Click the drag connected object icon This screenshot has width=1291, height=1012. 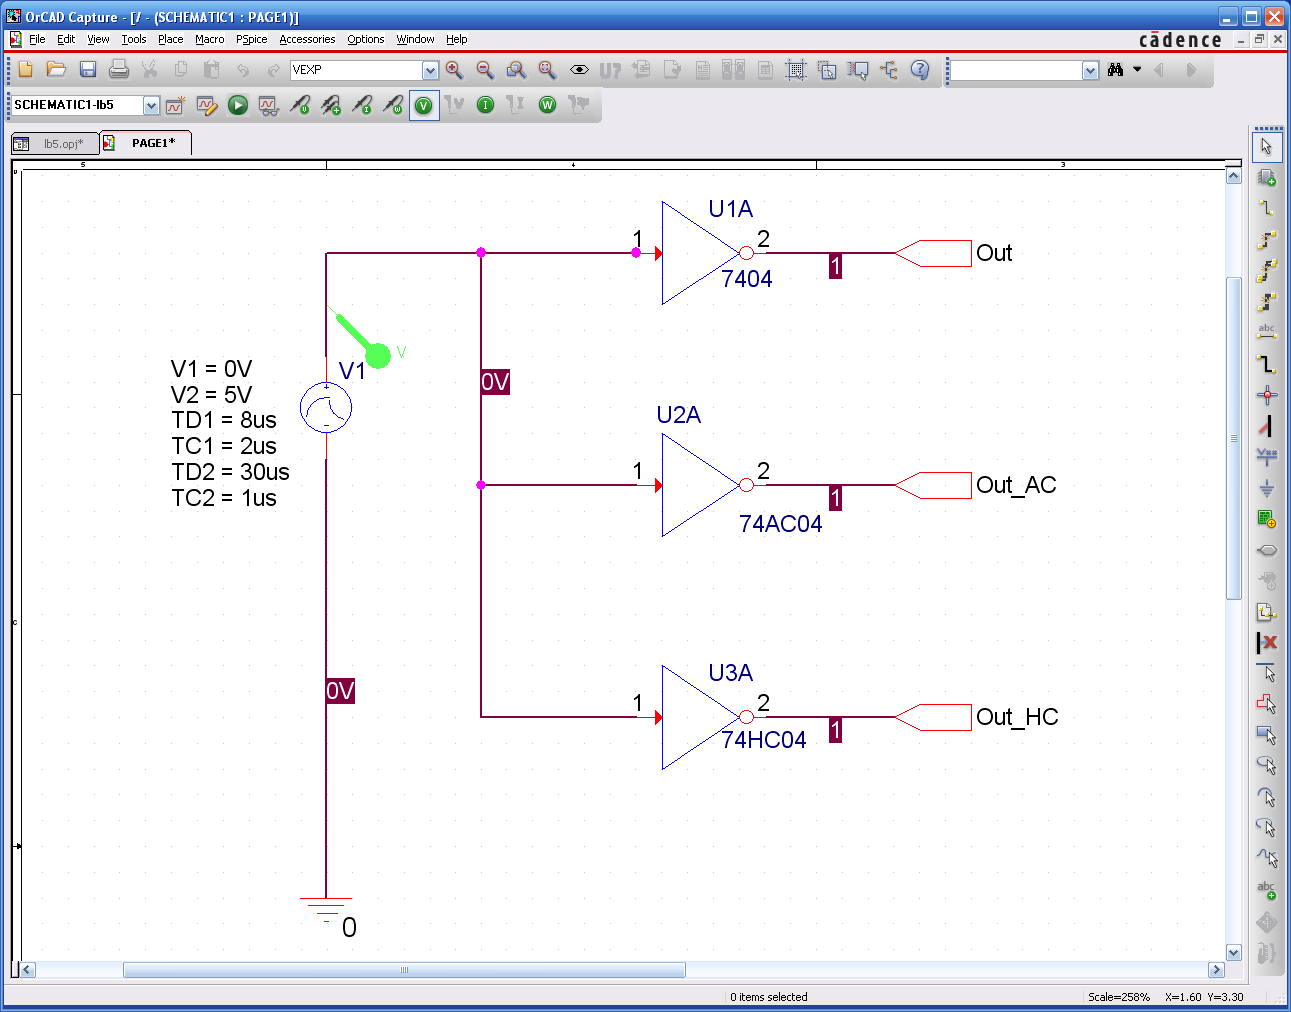pyautogui.click(x=858, y=69)
